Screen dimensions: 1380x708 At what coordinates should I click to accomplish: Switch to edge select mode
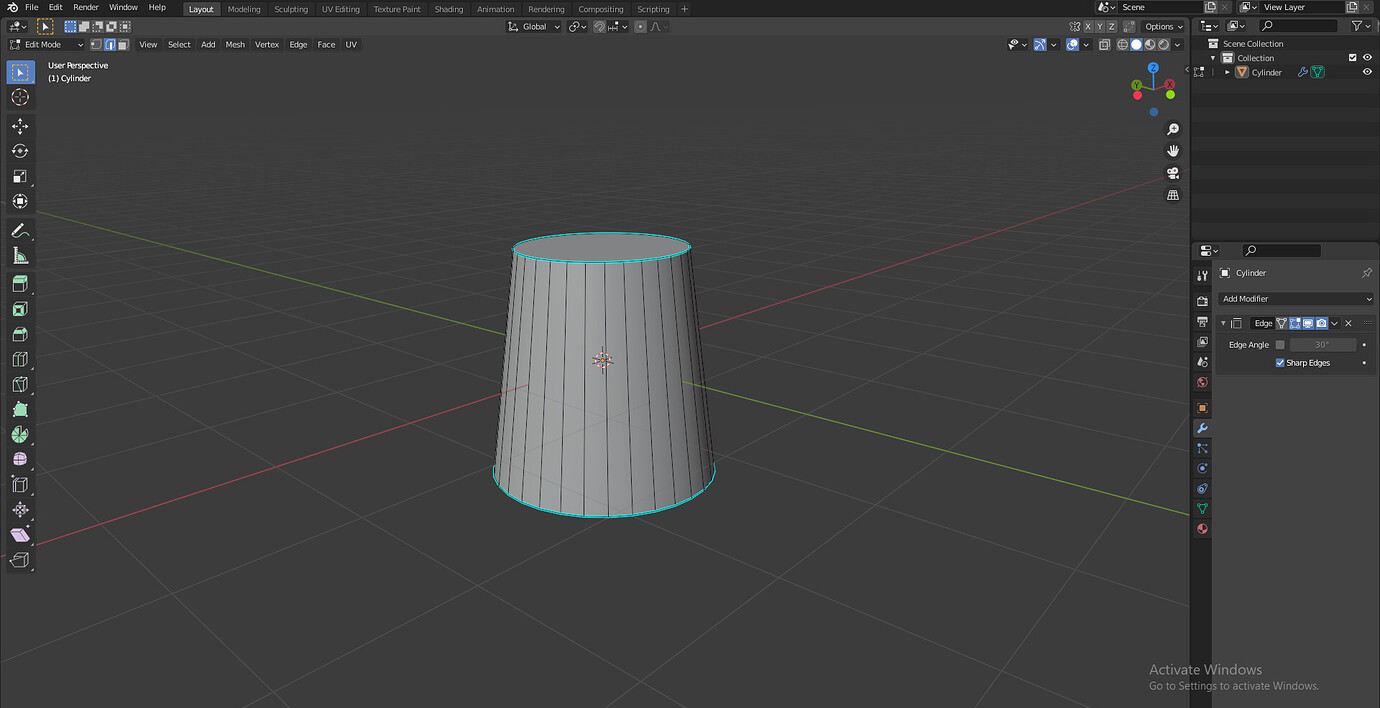pos(110,44)
